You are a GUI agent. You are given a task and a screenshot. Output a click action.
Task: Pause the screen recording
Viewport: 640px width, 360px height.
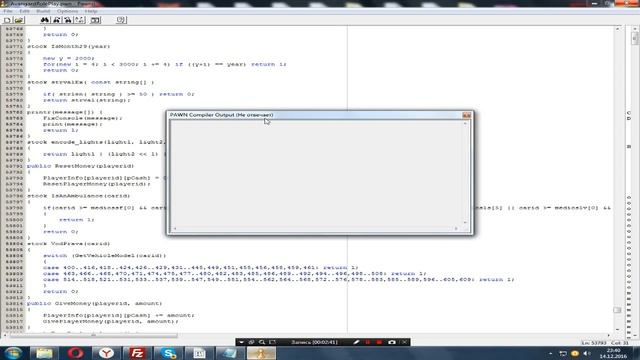point(368,342)
